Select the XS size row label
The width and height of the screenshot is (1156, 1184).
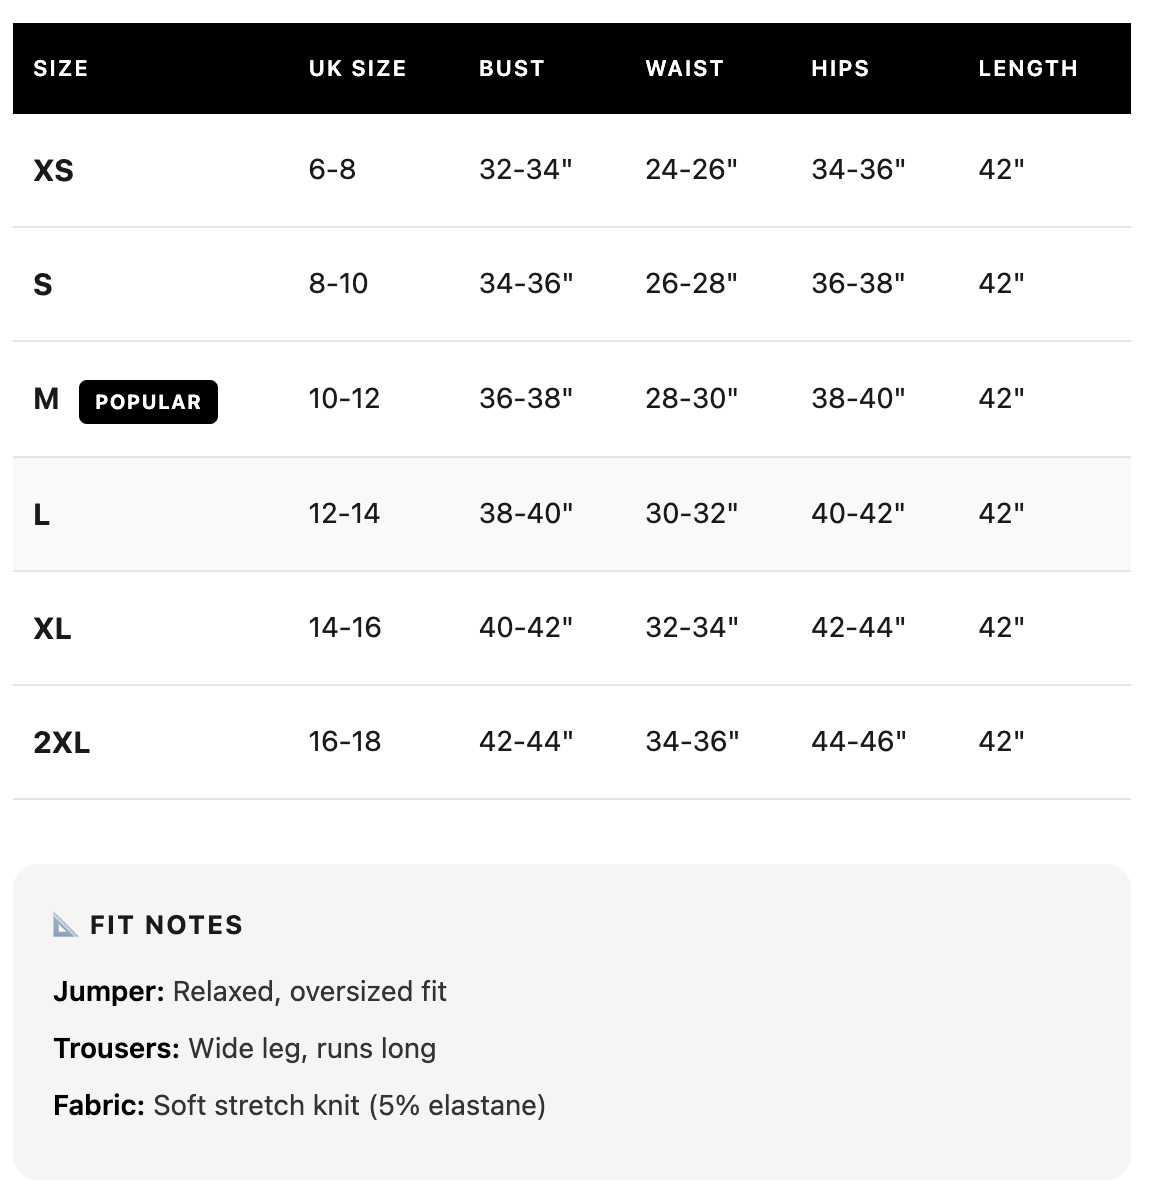tap(53, 170)
